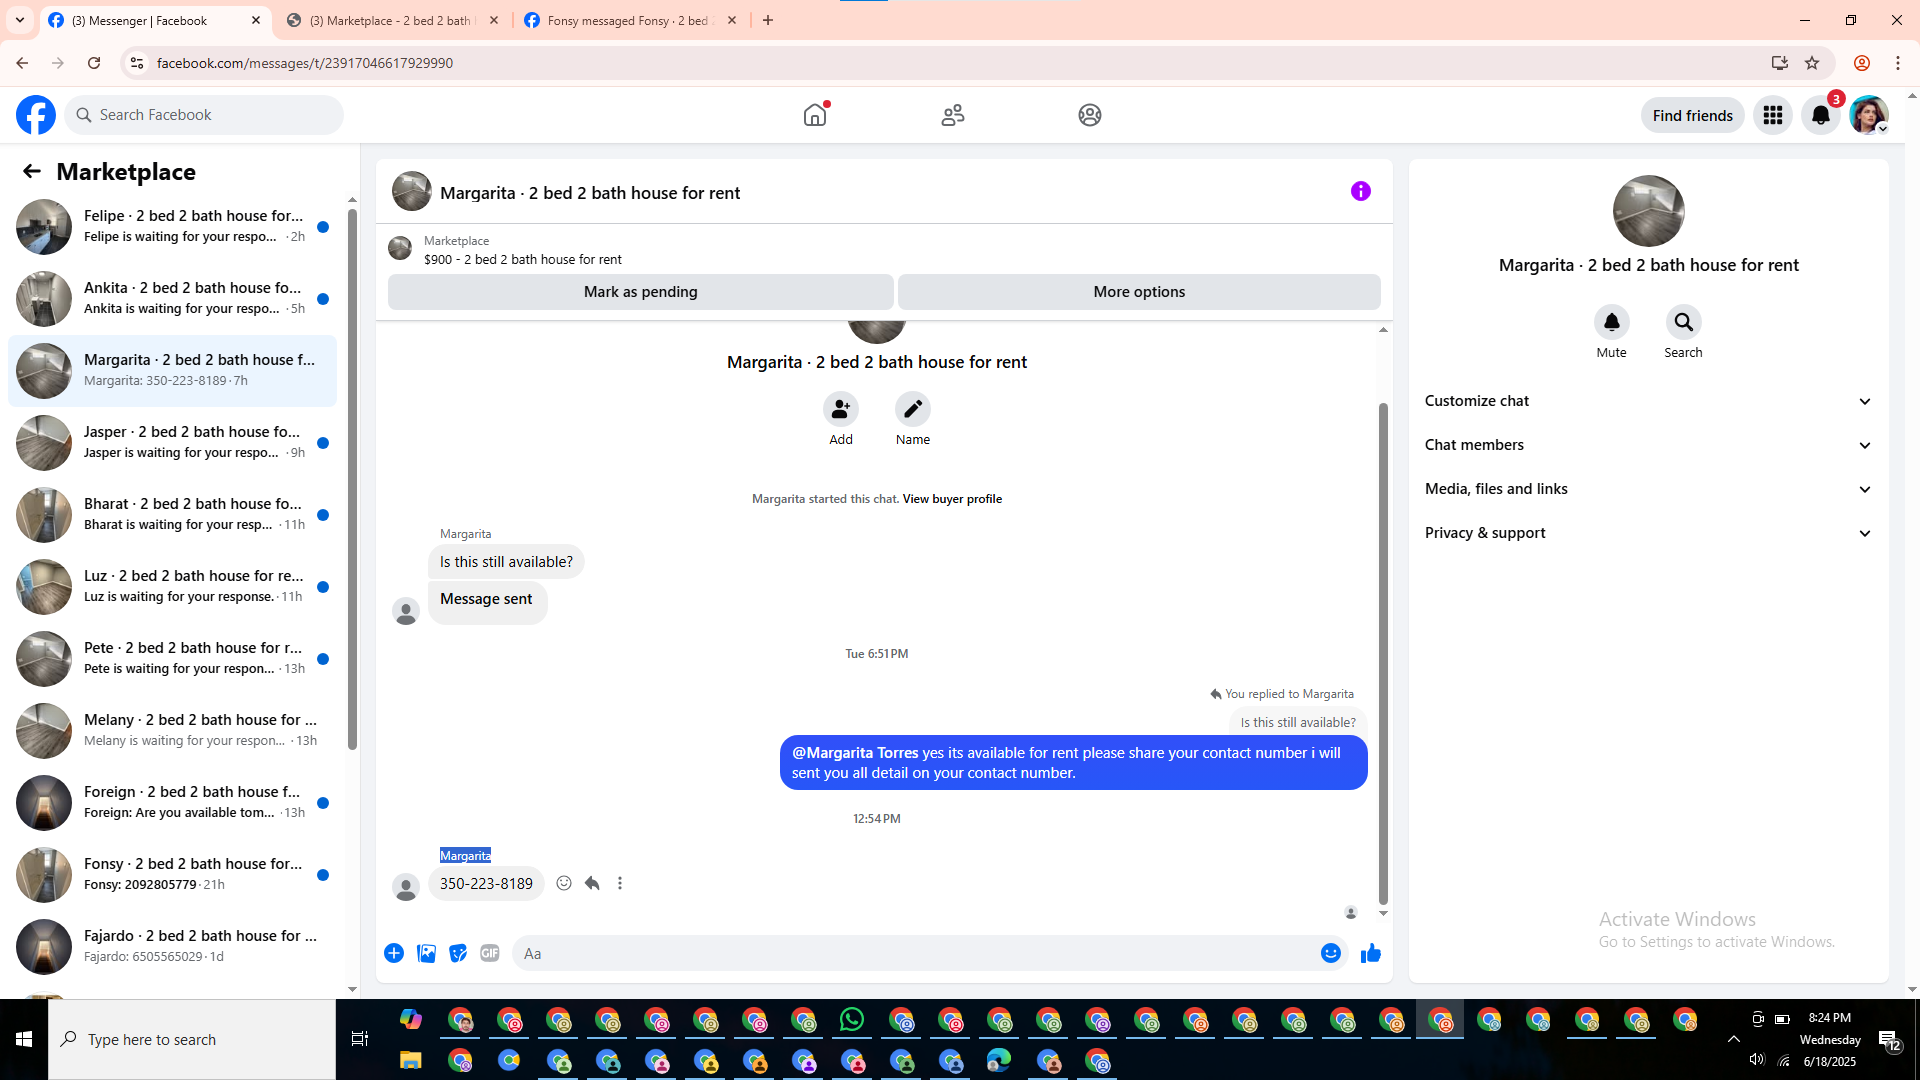Open the Foreign conversation
Viewport: 1920px width, 1080px height.
click(172, 803)
